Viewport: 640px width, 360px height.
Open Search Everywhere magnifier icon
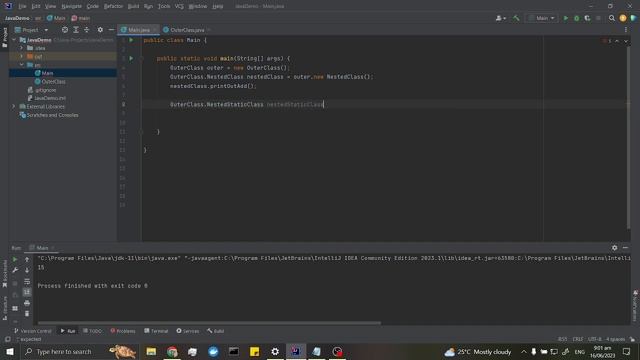(x=612, y=18)
